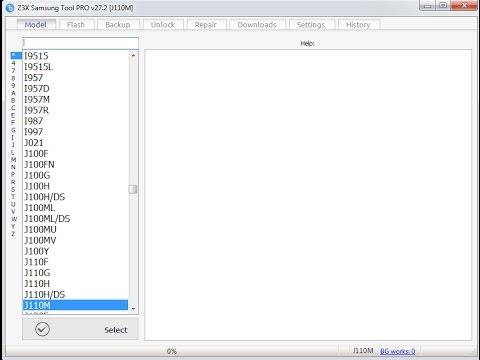Select model J100Y
Screen dimensions: 480x360
76,251
